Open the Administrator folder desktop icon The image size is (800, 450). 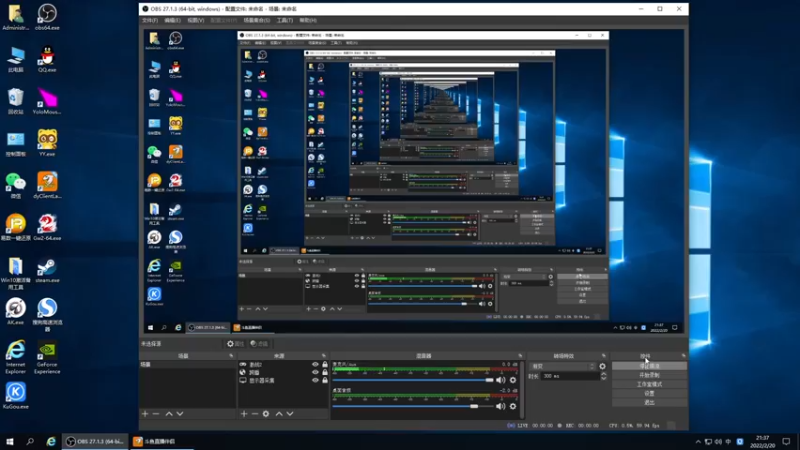(x=15, y=17)
